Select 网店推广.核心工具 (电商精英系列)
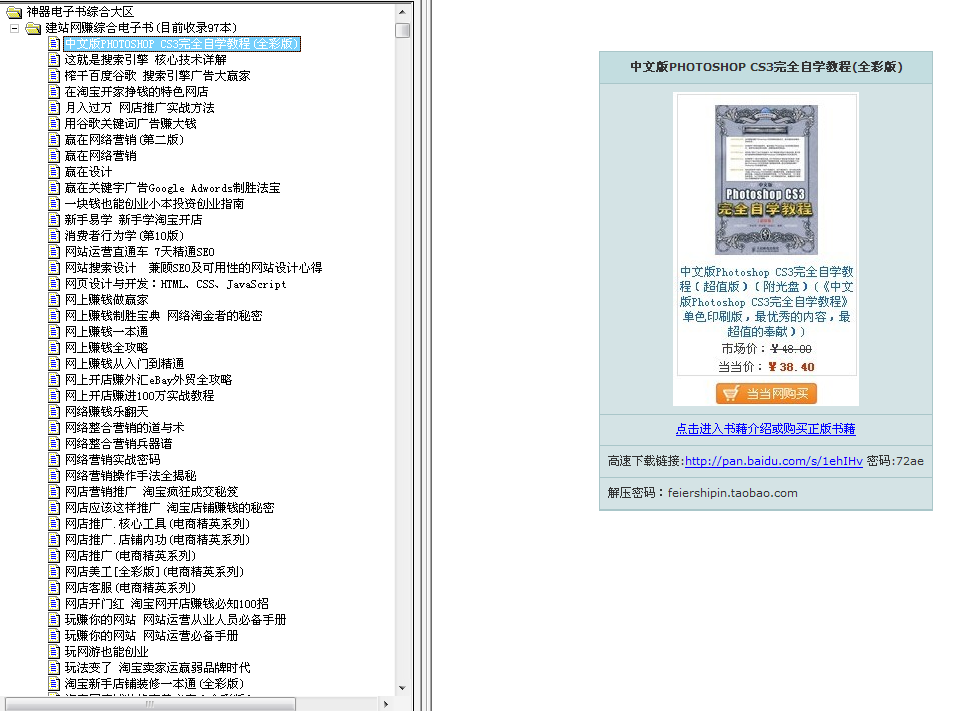 click(x=157, y=524)
